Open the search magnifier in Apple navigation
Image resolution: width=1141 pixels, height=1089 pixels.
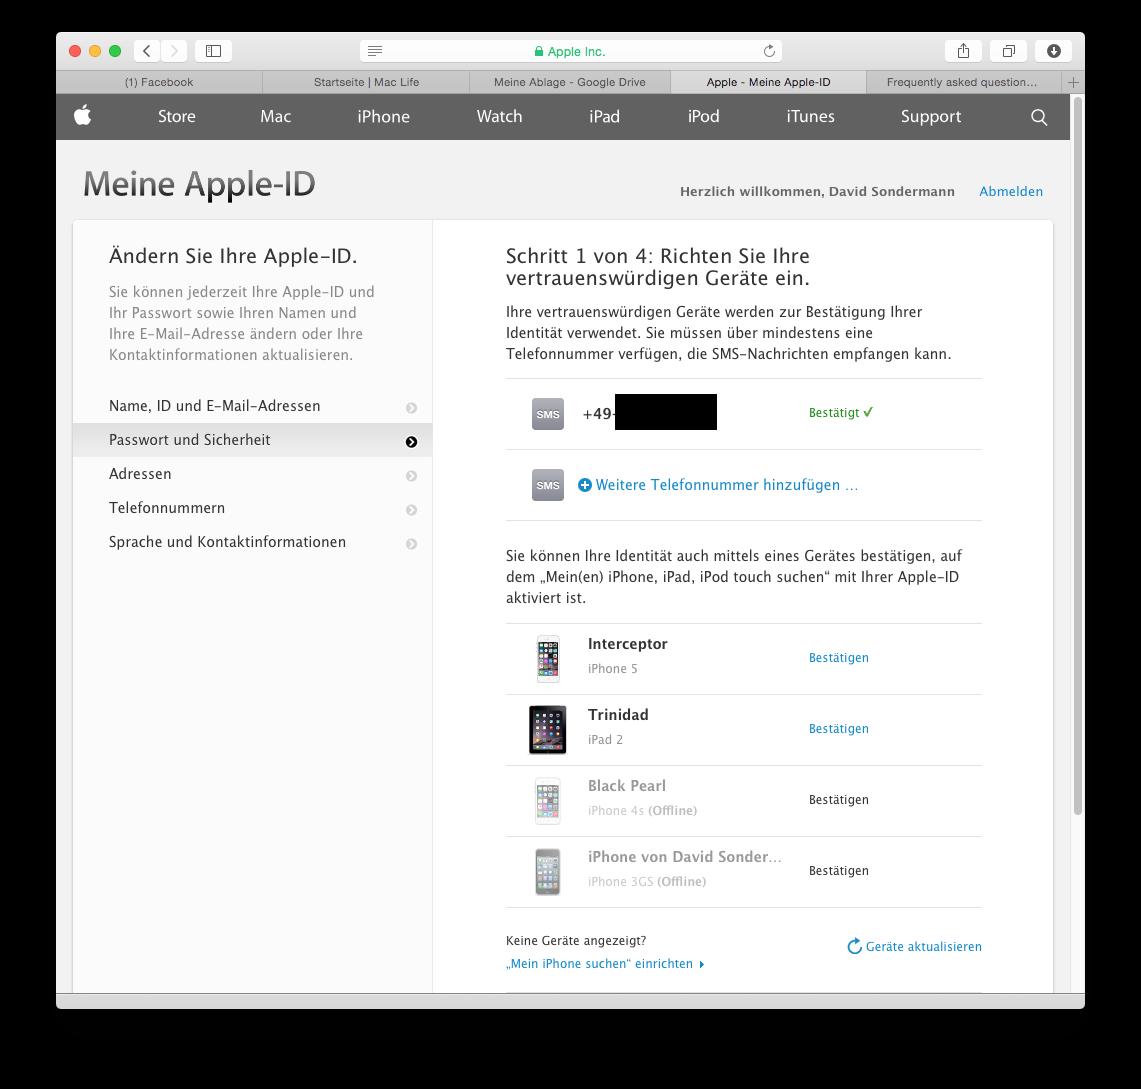pos(1039,117)
